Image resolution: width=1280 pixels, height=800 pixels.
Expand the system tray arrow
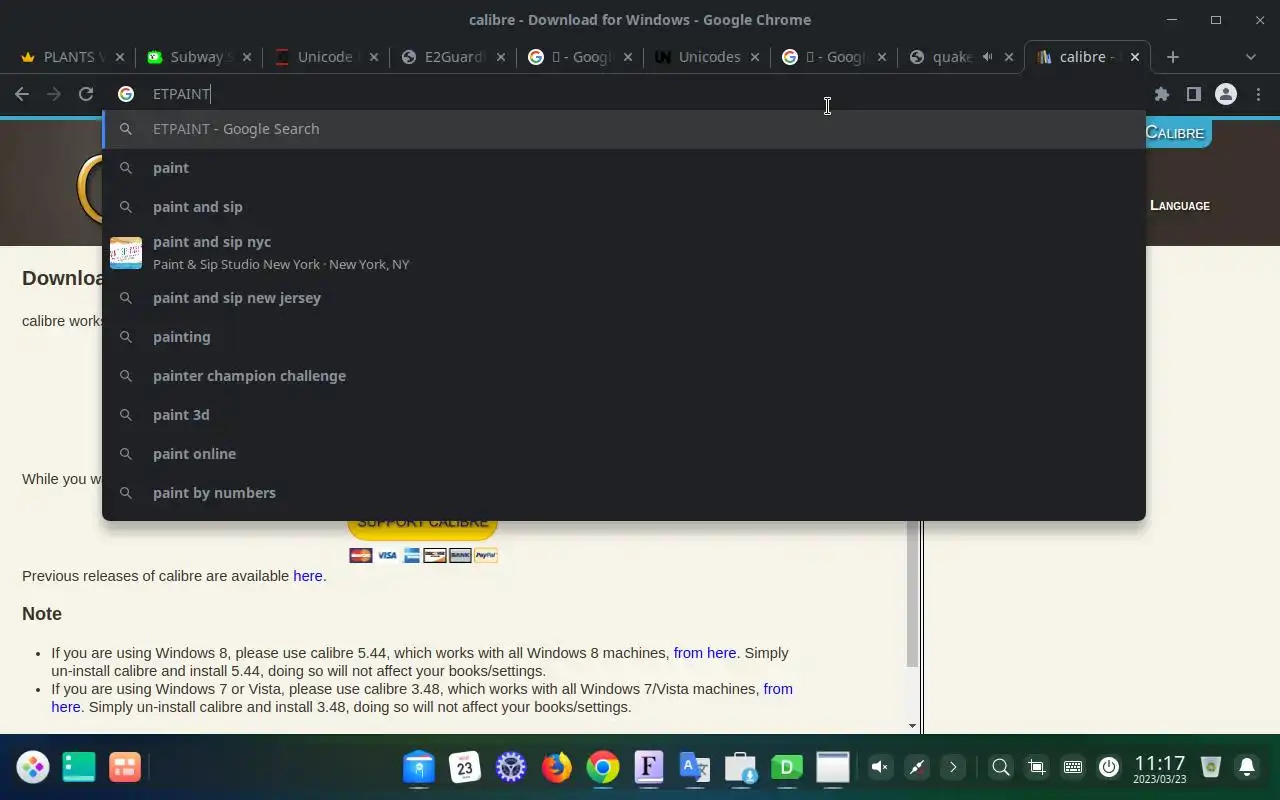(953, 767)
